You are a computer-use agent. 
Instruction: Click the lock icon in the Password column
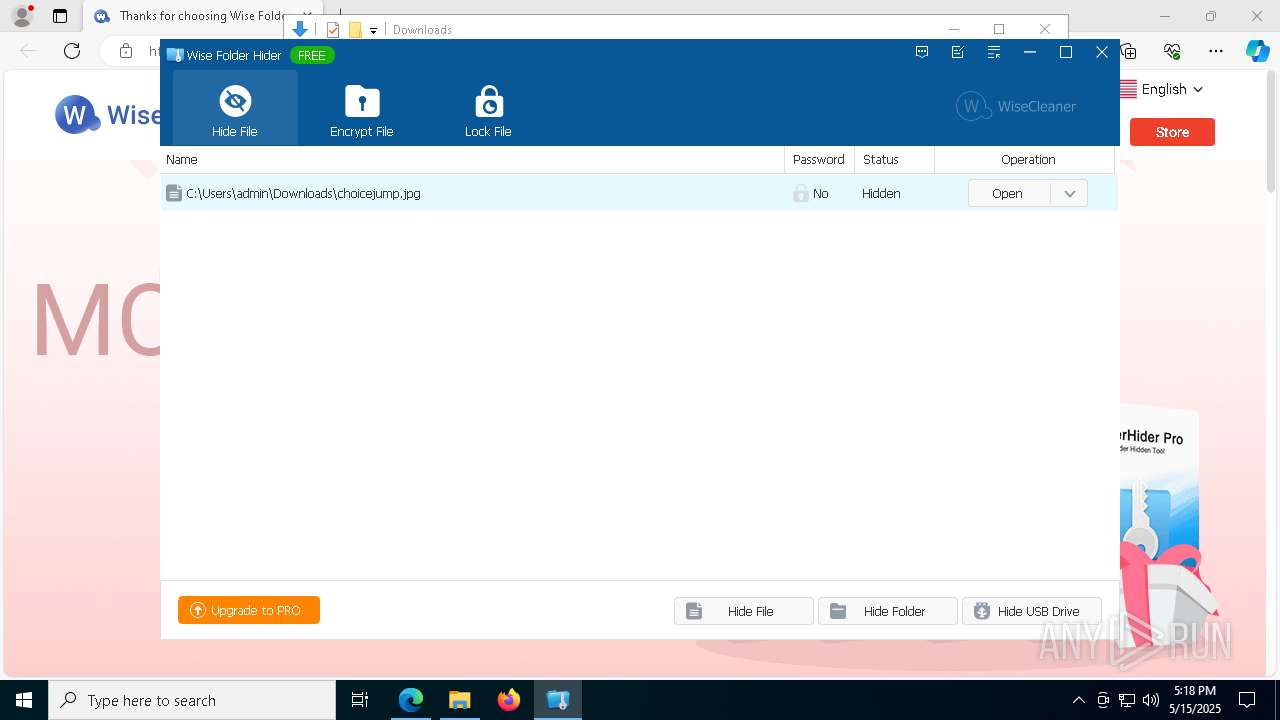[x=801, y=193]
